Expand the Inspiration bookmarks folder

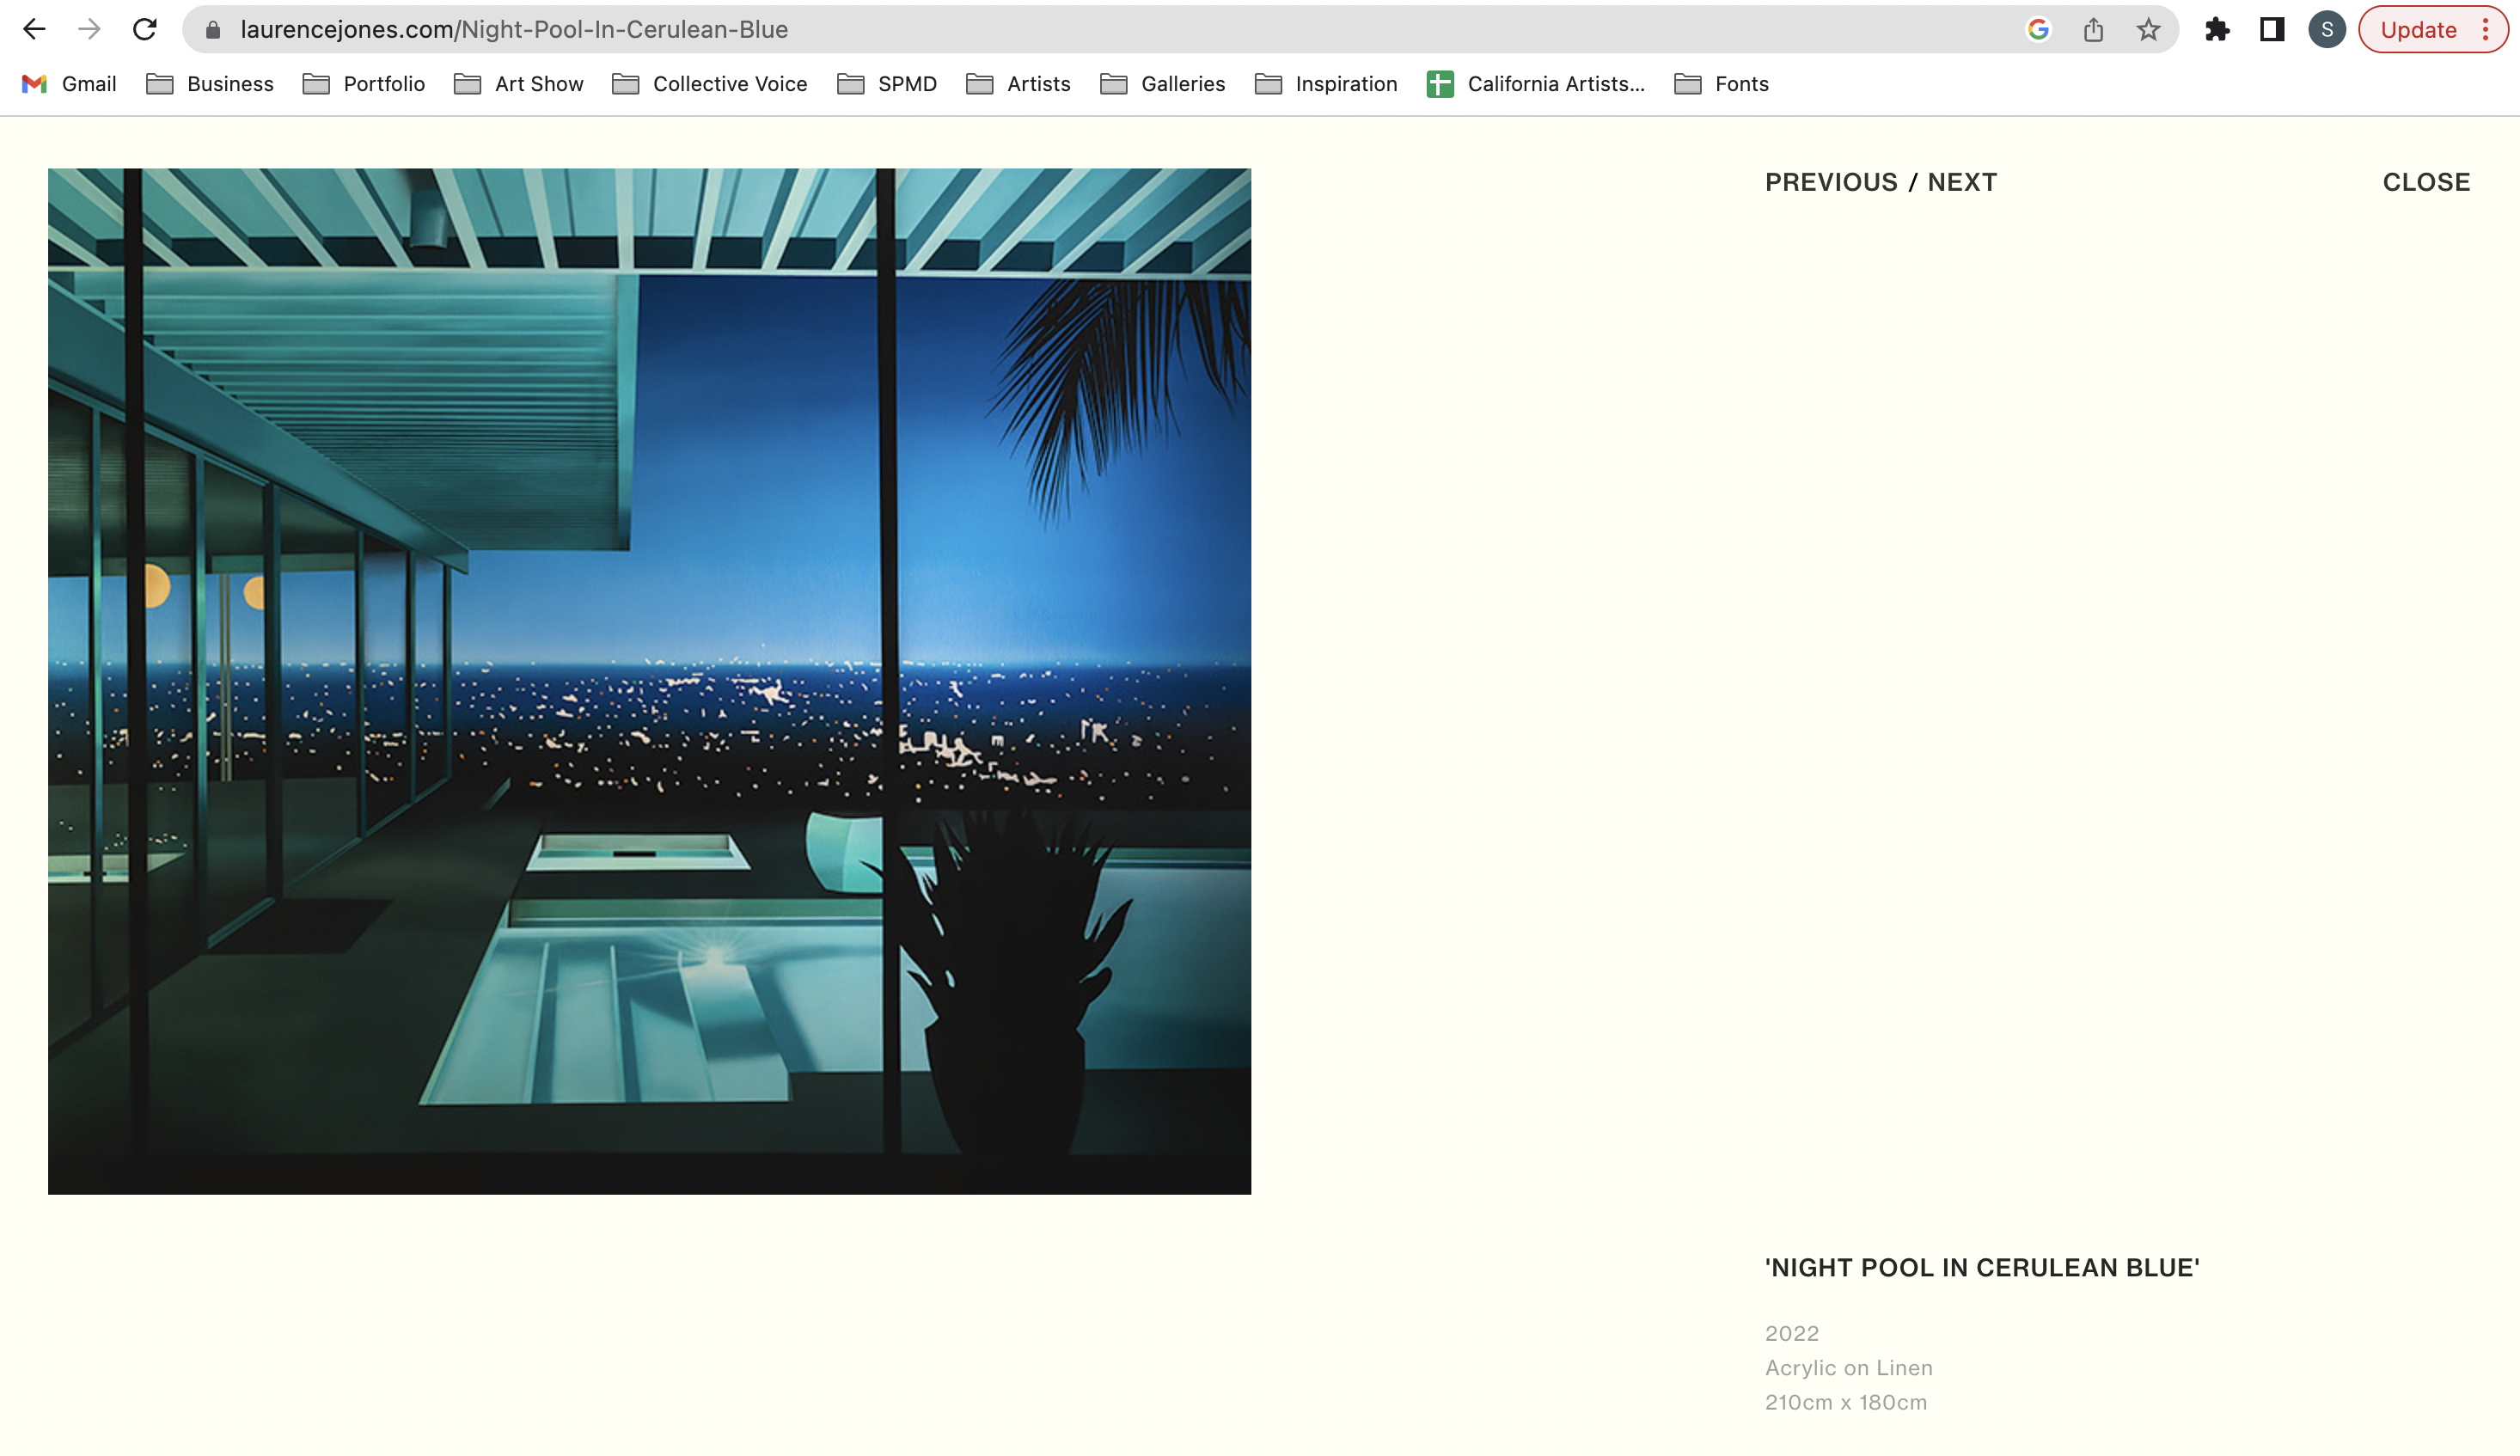(1326, 84)
